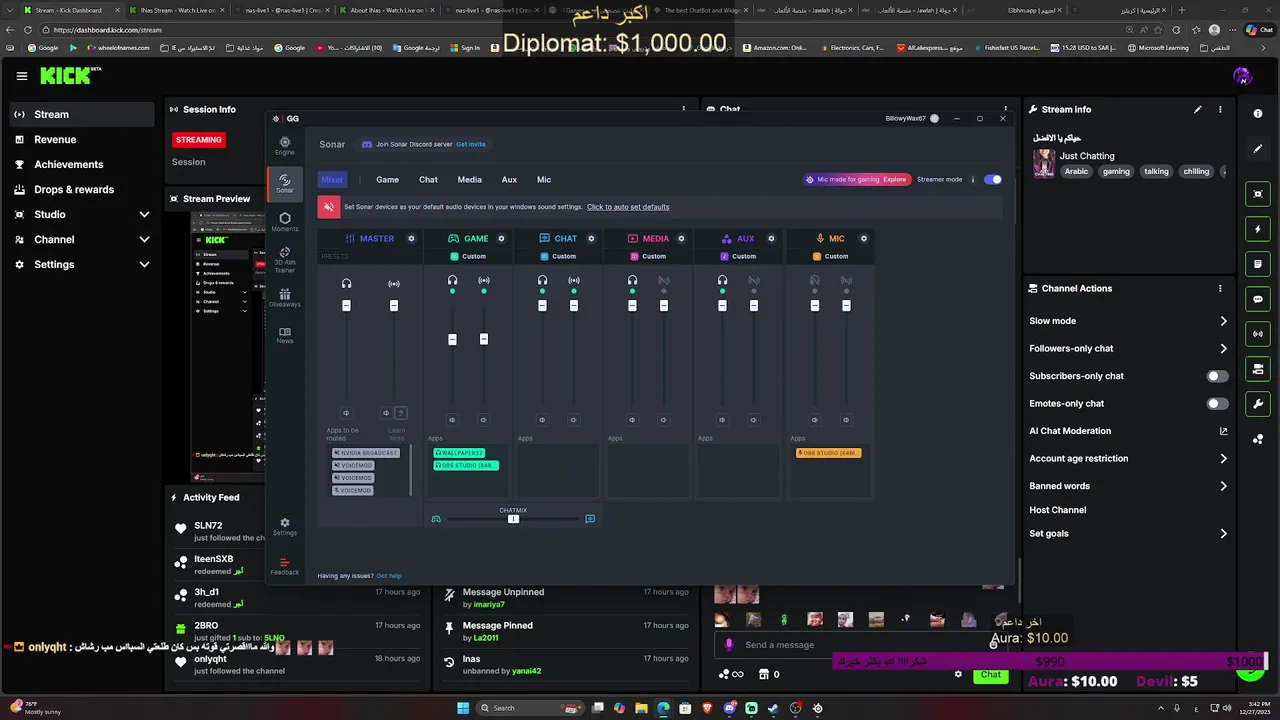Click Windows Start button
1280x720 pixels.
[x=463, y=708]
